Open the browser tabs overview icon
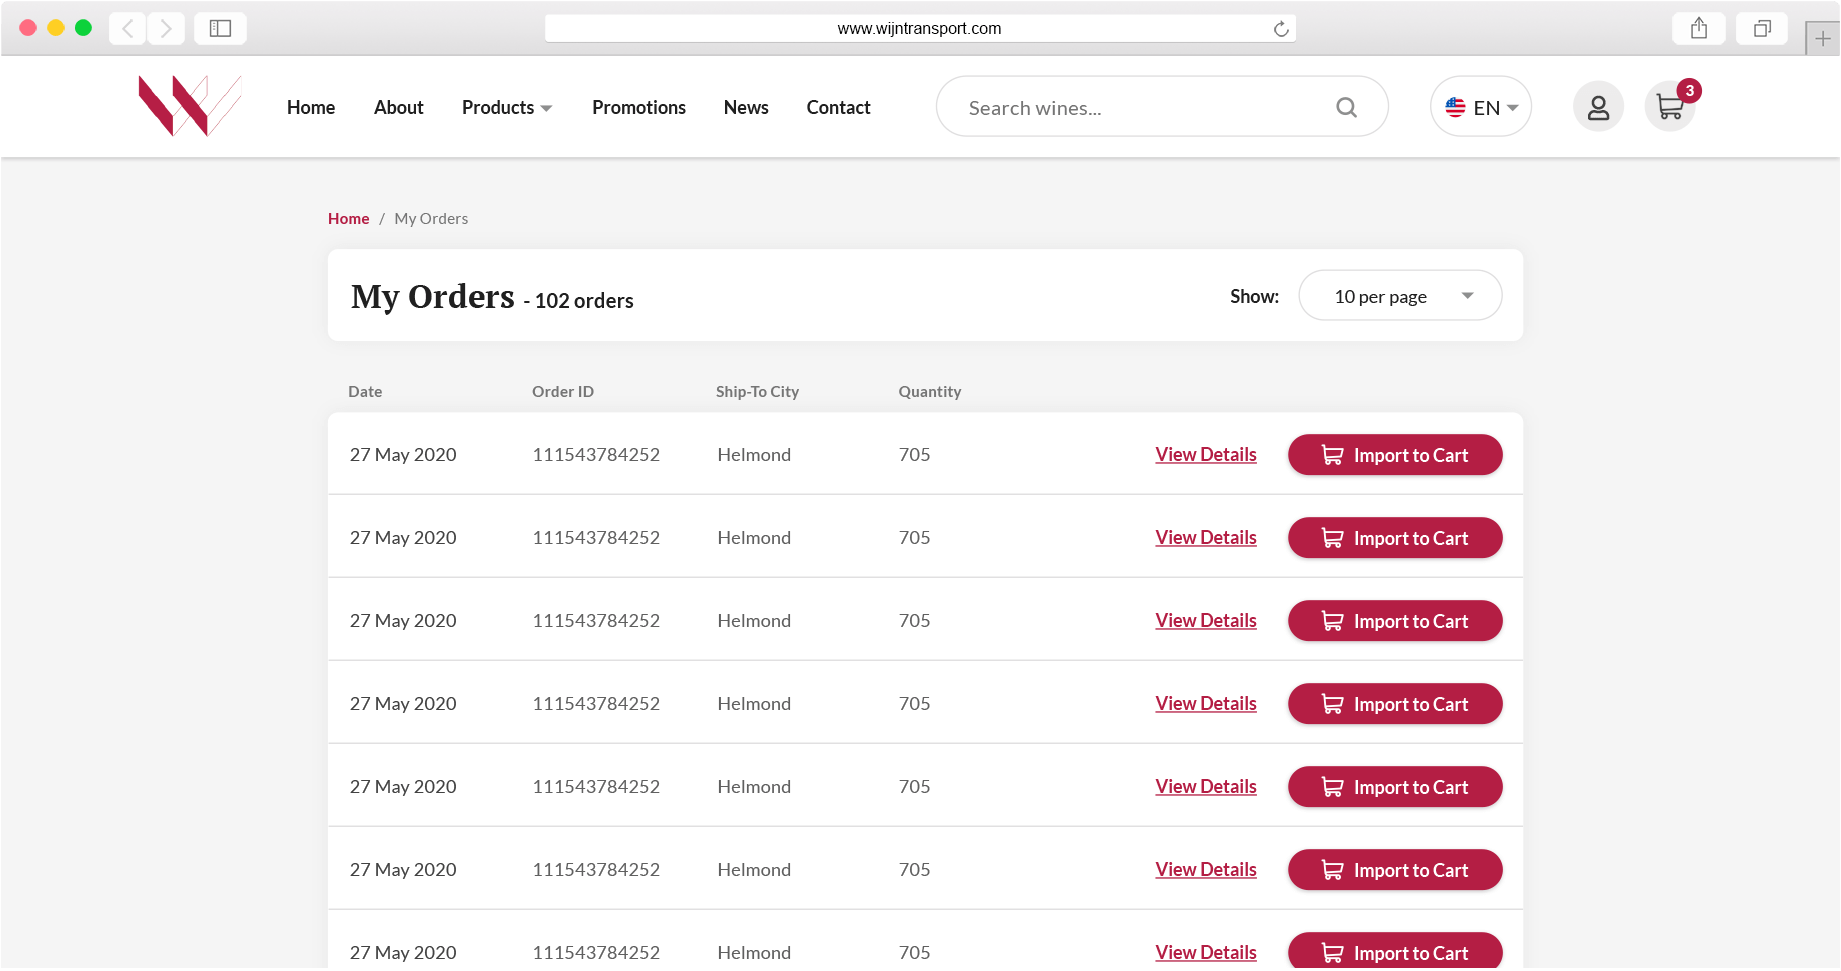The image size is (1841, 971). point(1762,28)
